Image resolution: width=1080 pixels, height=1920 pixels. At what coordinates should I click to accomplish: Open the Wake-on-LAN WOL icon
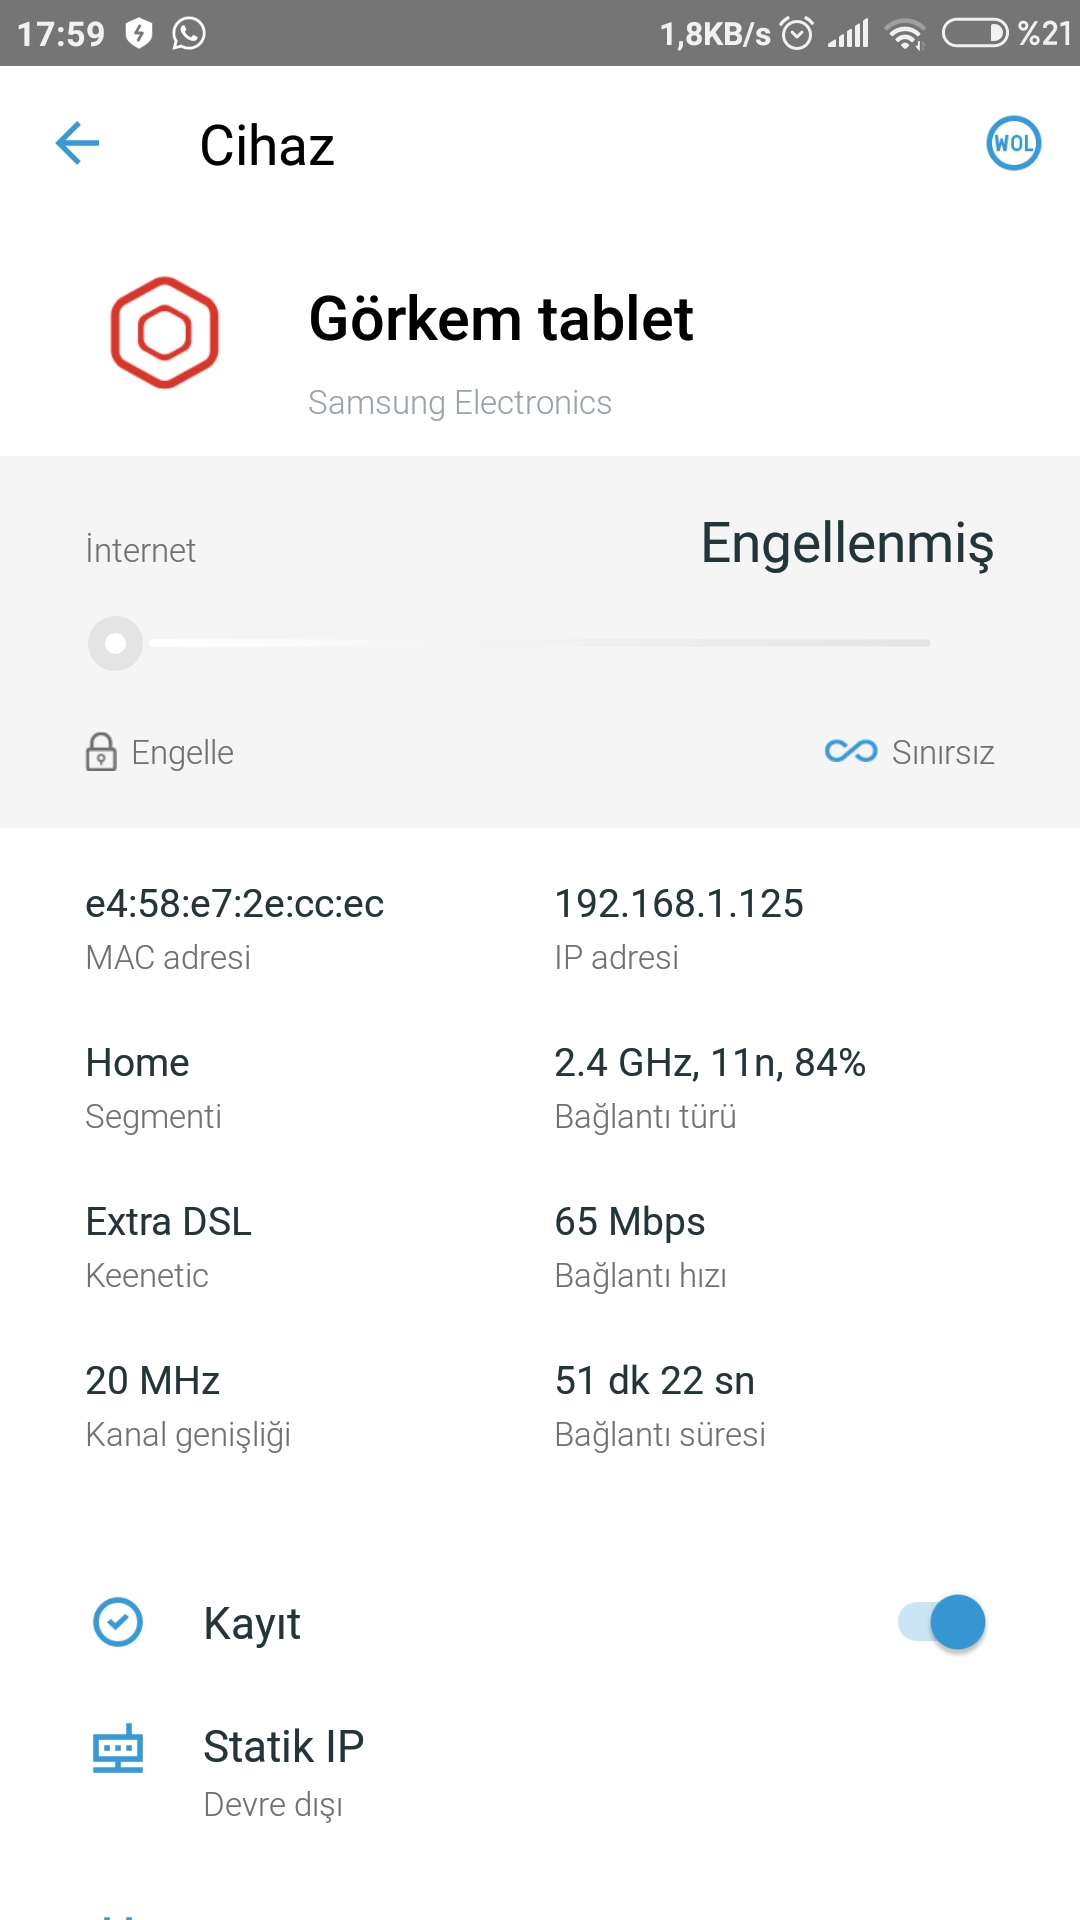coord(1013,144)
